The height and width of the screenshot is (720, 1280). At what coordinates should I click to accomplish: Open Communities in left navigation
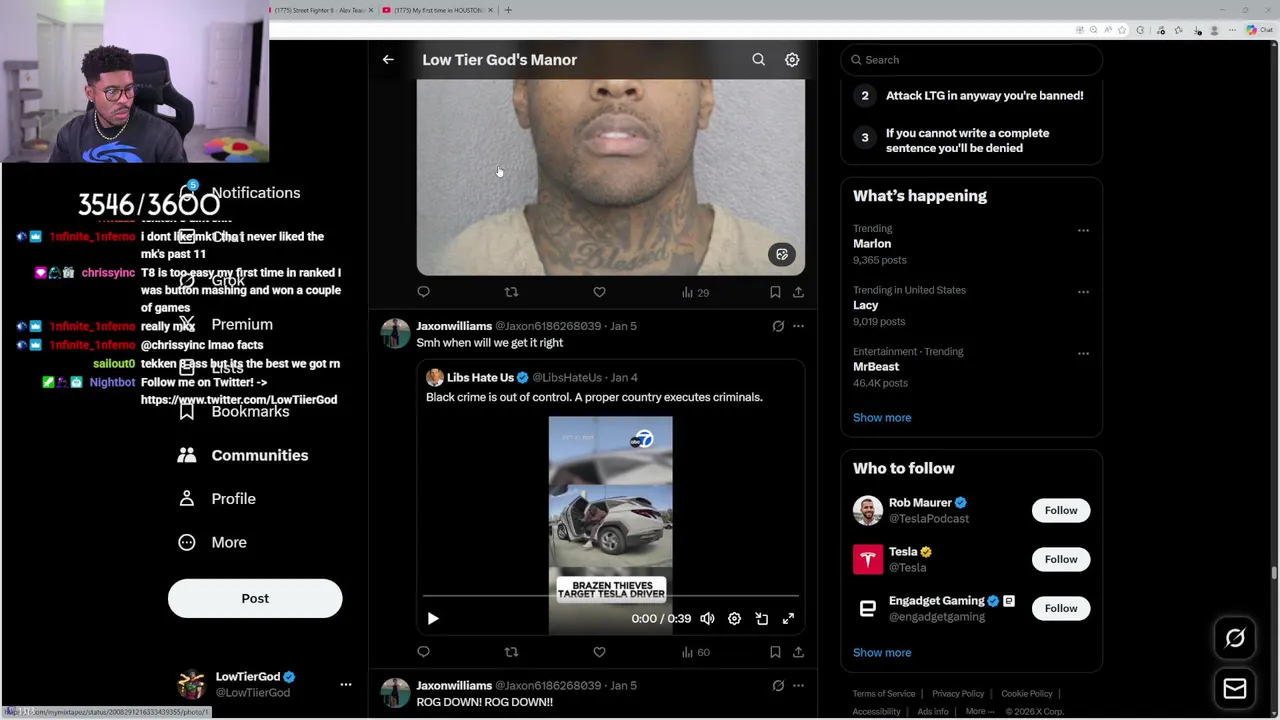(243, 455)
